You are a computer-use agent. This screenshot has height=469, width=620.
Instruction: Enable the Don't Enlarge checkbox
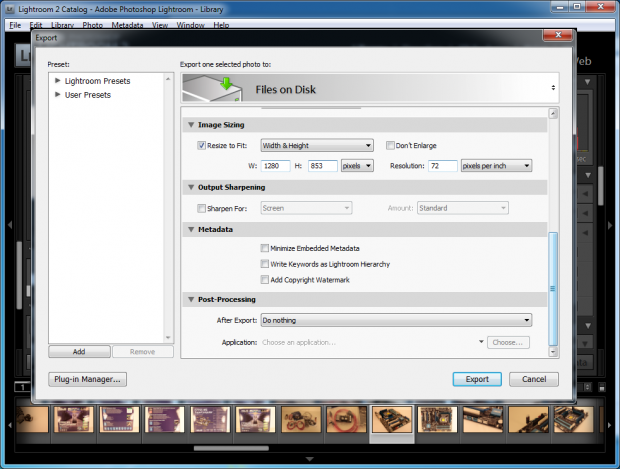coord(390,146)
